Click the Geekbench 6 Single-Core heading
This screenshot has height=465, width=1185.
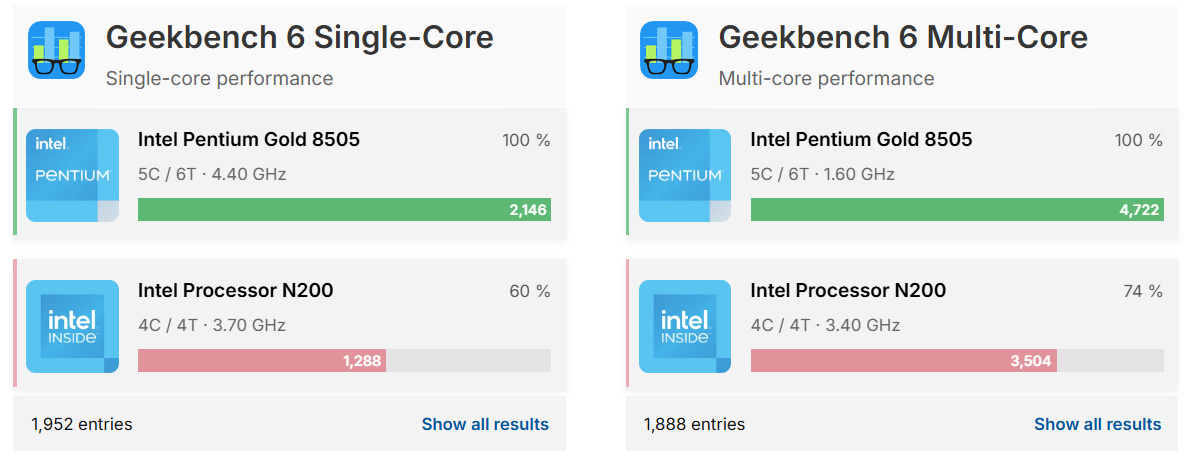pos(299,38)
